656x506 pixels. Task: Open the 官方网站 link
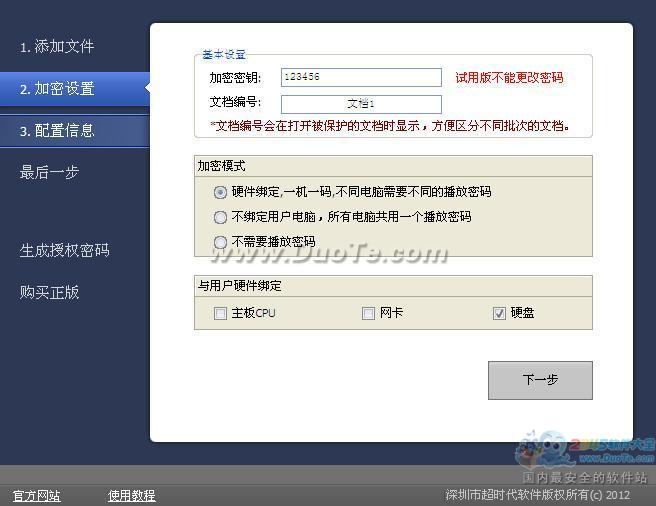pyautogui.click(x=36, y=496)
